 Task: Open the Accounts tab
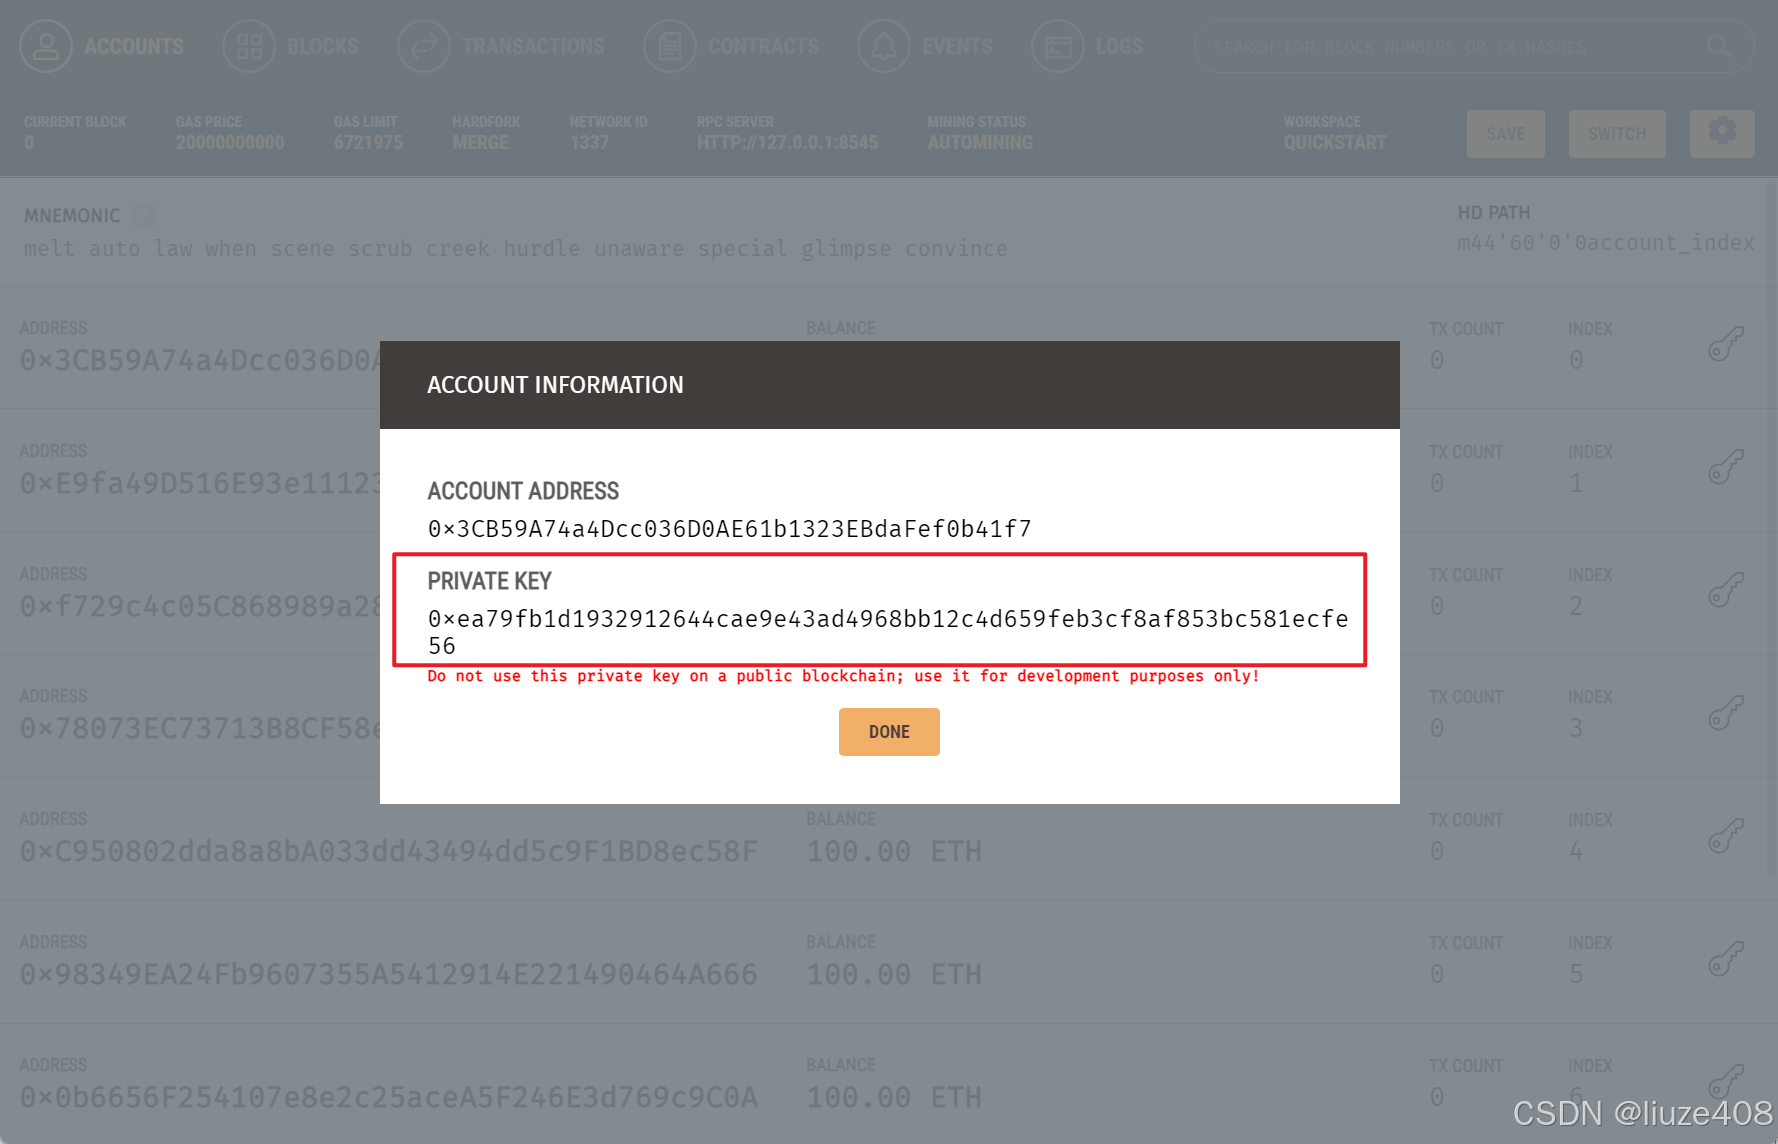click(x=102, y=46)
